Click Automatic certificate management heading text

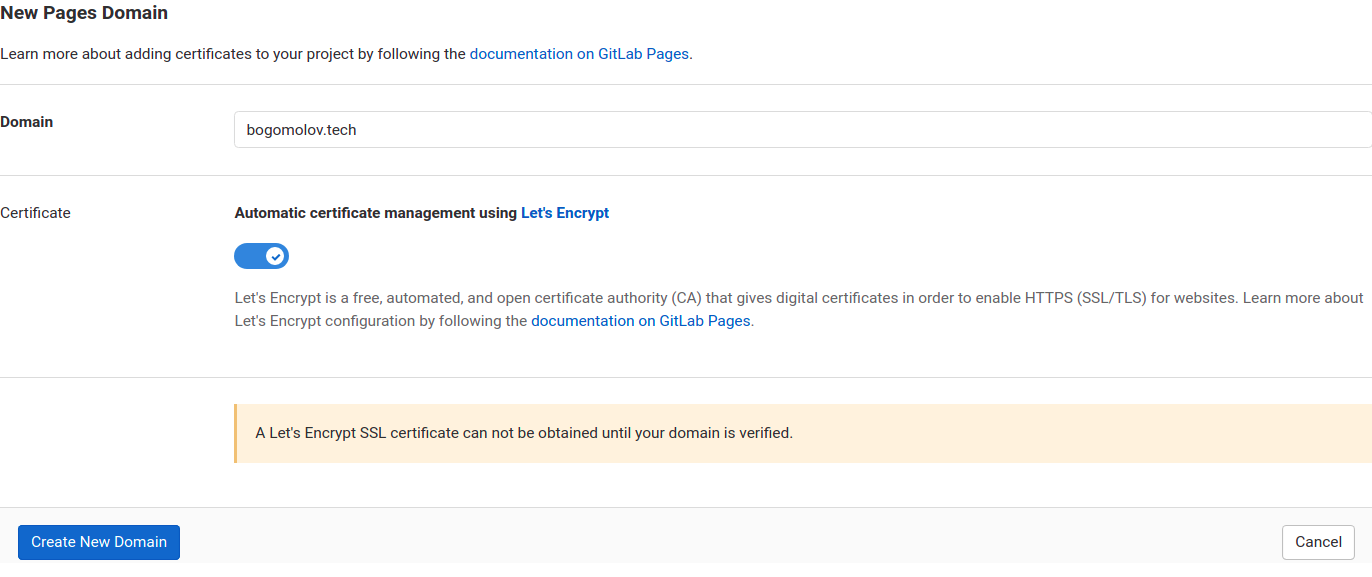(376, 213)
